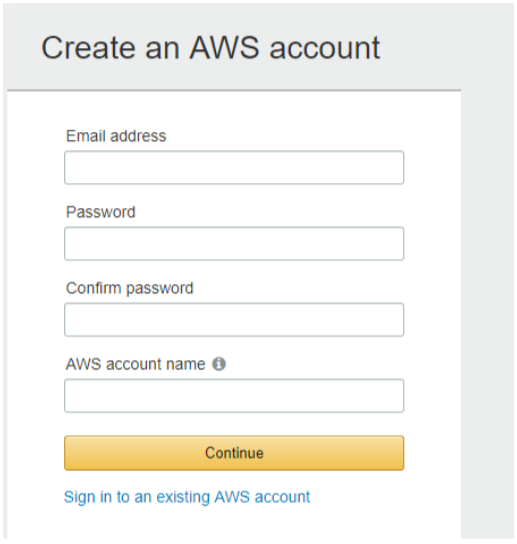Show help tooltip for AWS account name
The height and width of the screenshot is (544, 517).
tap(219, 364)
